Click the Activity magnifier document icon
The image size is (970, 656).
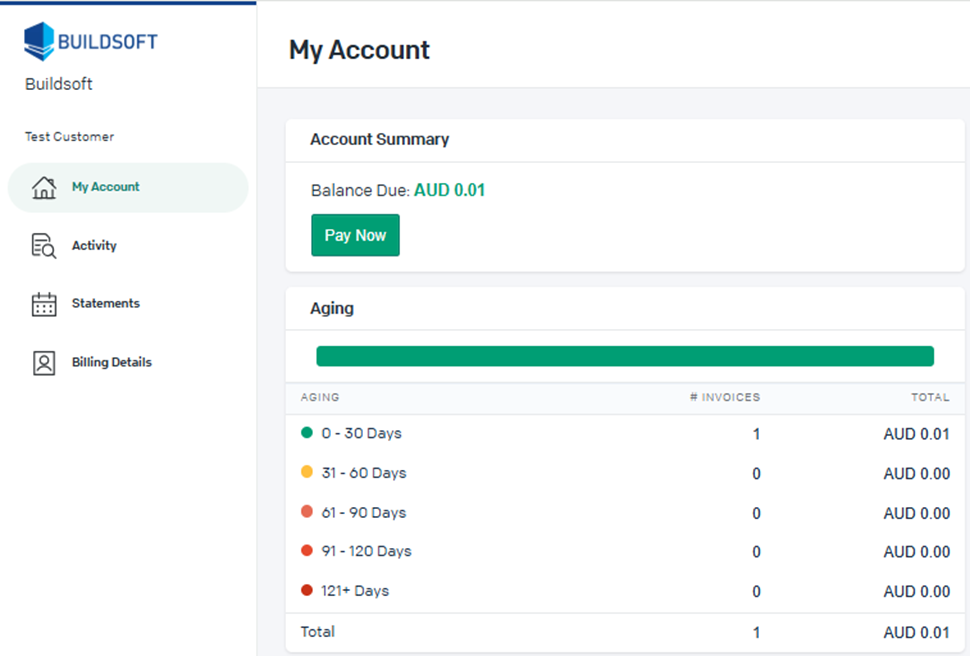point(44,246)
